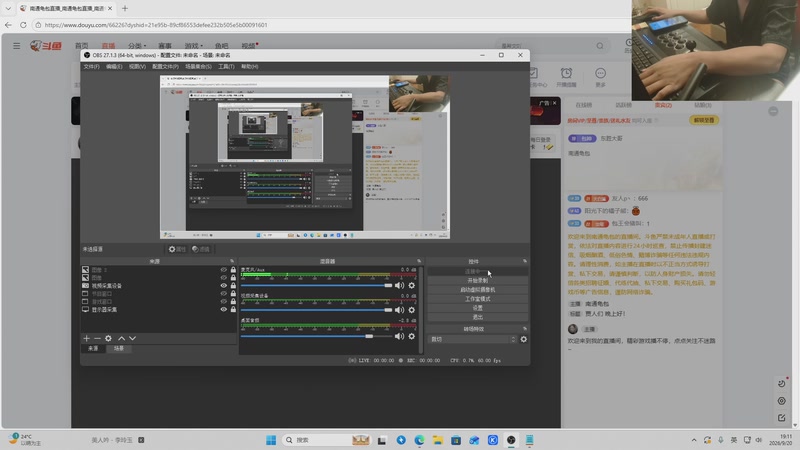Open scene transition properties gear icon
800x450 pixels.
(x=523, y=339)
